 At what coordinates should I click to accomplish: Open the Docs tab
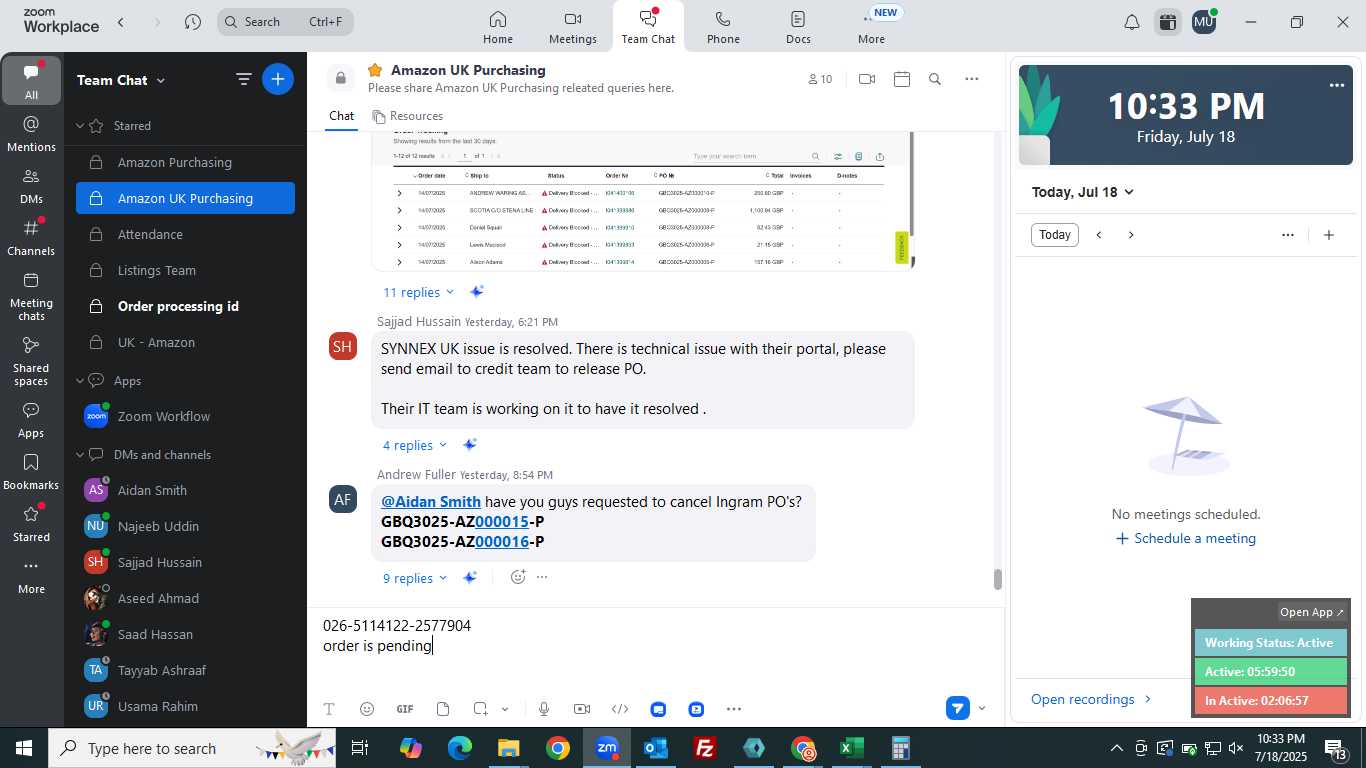(798, 27)
